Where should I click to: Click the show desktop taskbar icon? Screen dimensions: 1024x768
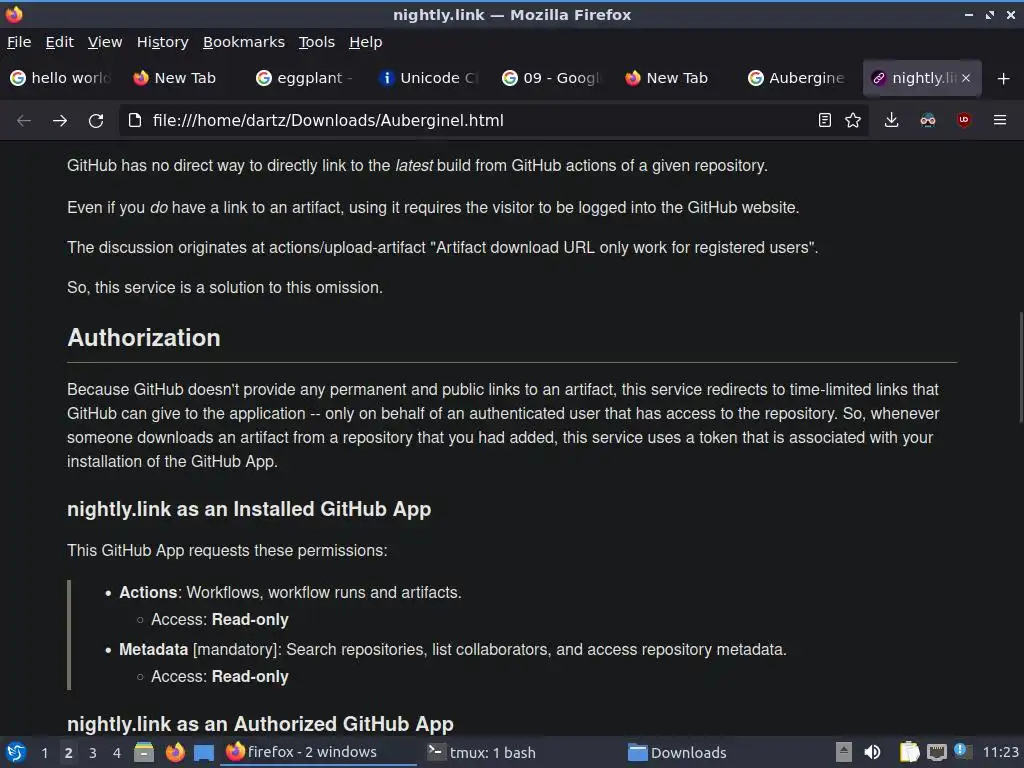204,753
